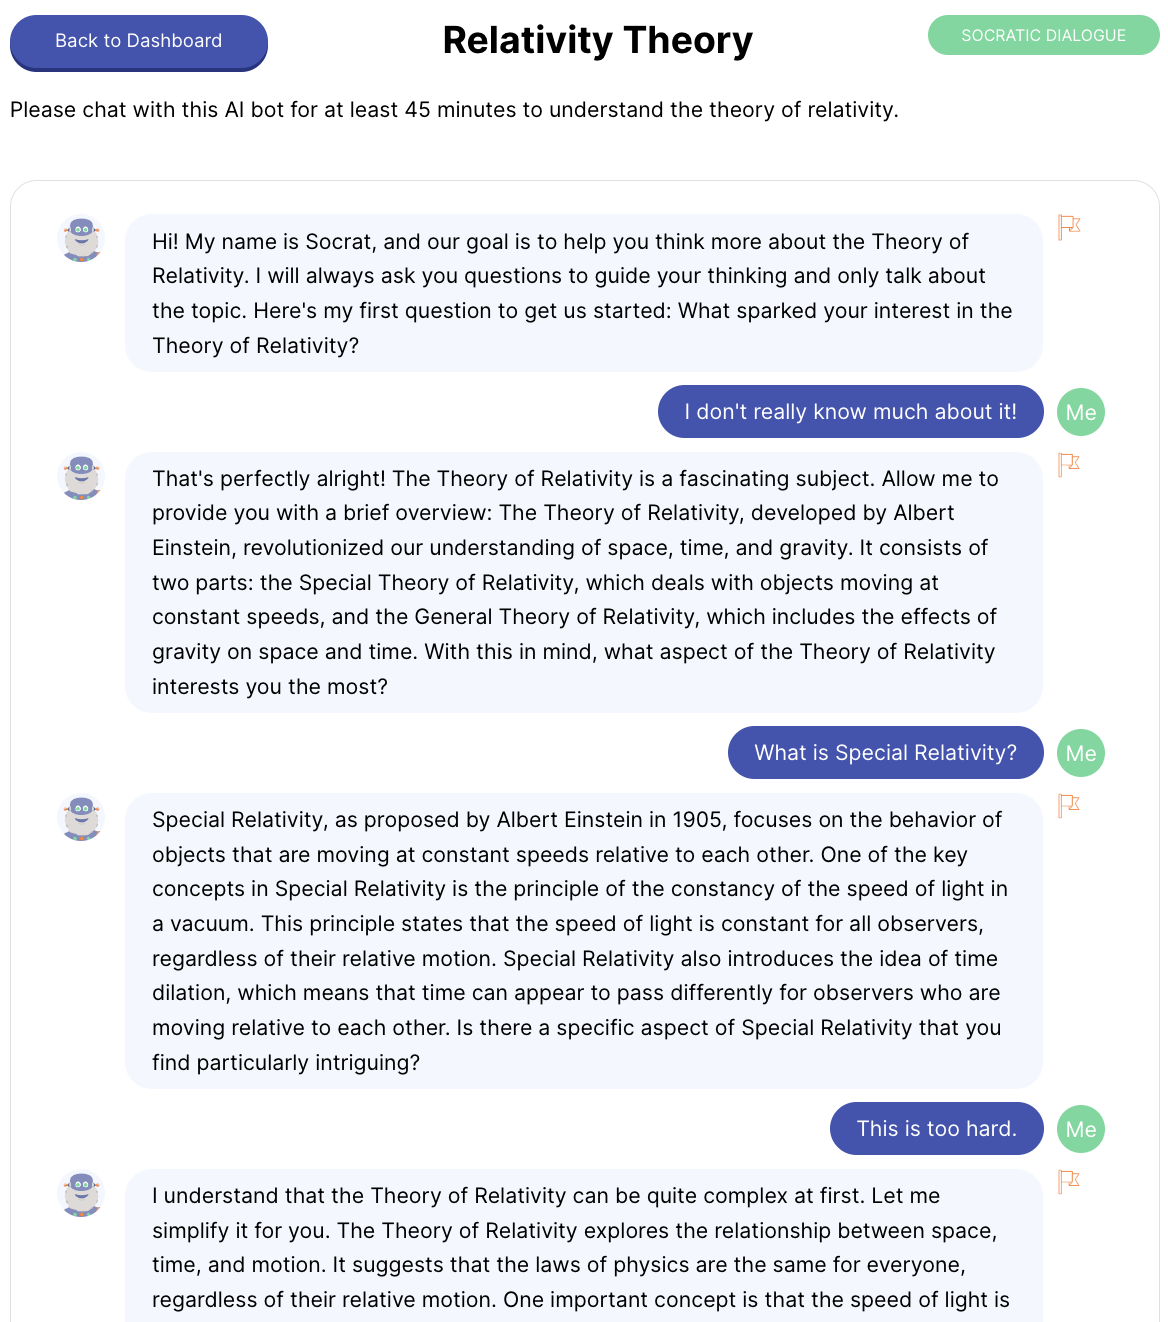Click the bot reply mentioning General Theory of Relativity
This screenshot has width=1168, height=1322.
click(583, 582)
